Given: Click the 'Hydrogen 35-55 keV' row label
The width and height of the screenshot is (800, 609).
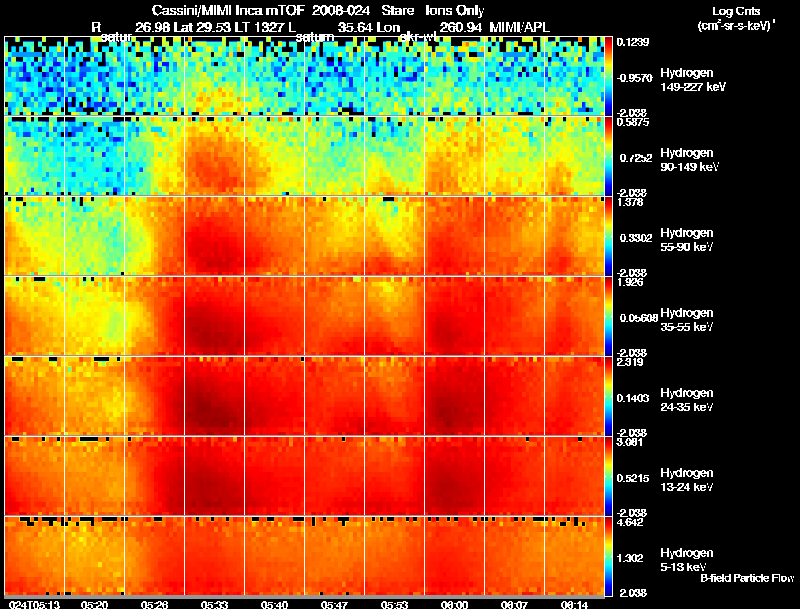Looking at the screenshot, I should tap(686, 320).
